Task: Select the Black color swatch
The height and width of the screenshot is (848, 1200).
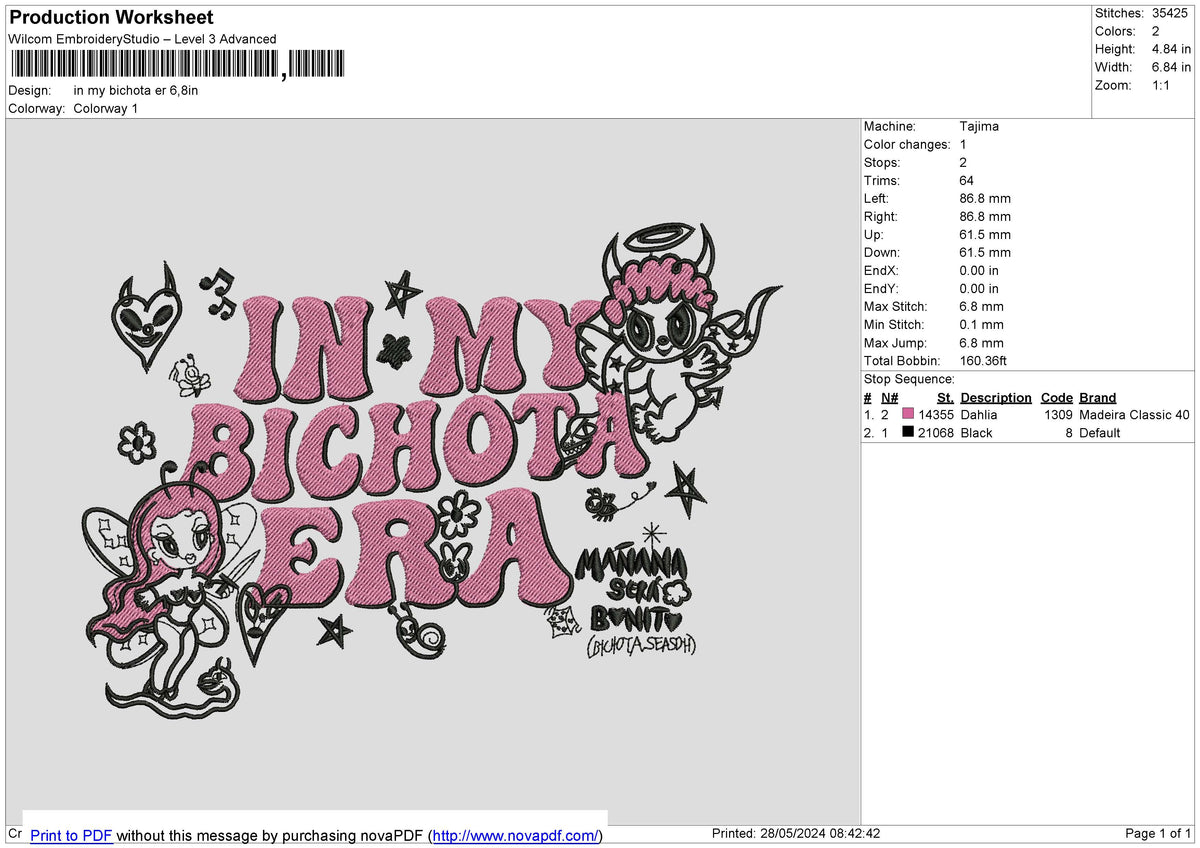Action: click(x=908, y=432)
